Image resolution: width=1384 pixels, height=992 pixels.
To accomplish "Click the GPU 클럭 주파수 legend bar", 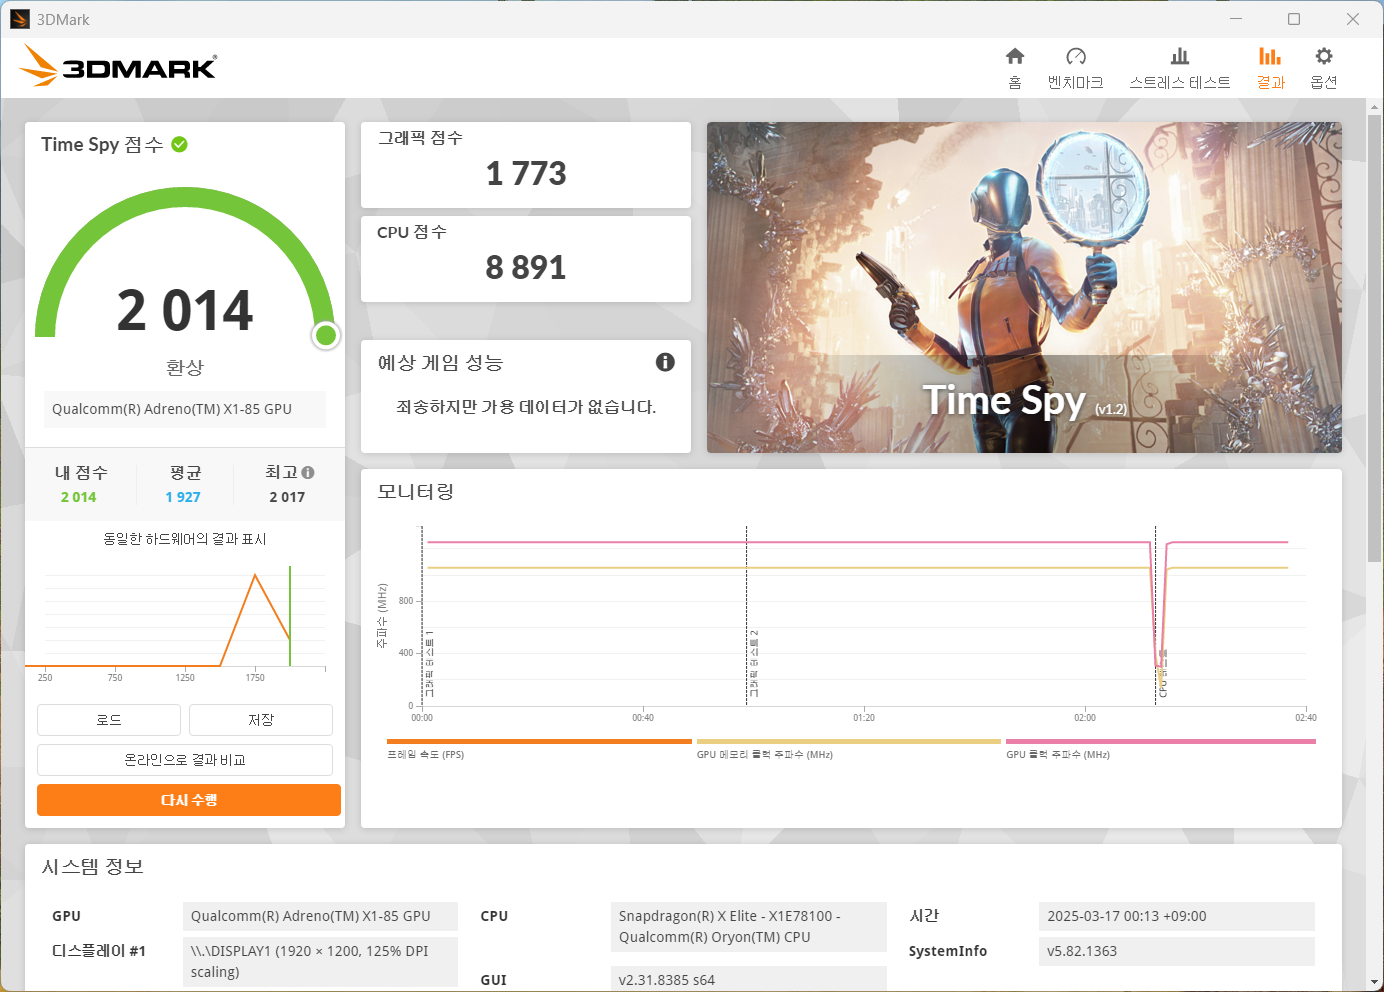I will (1161, 742).
